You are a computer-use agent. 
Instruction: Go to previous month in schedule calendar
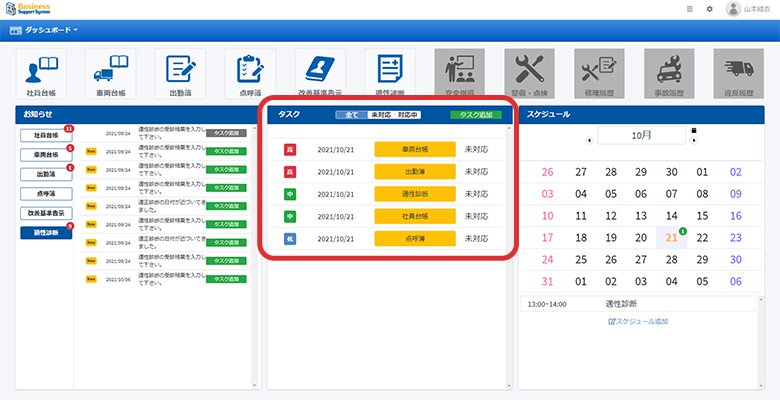588,139
